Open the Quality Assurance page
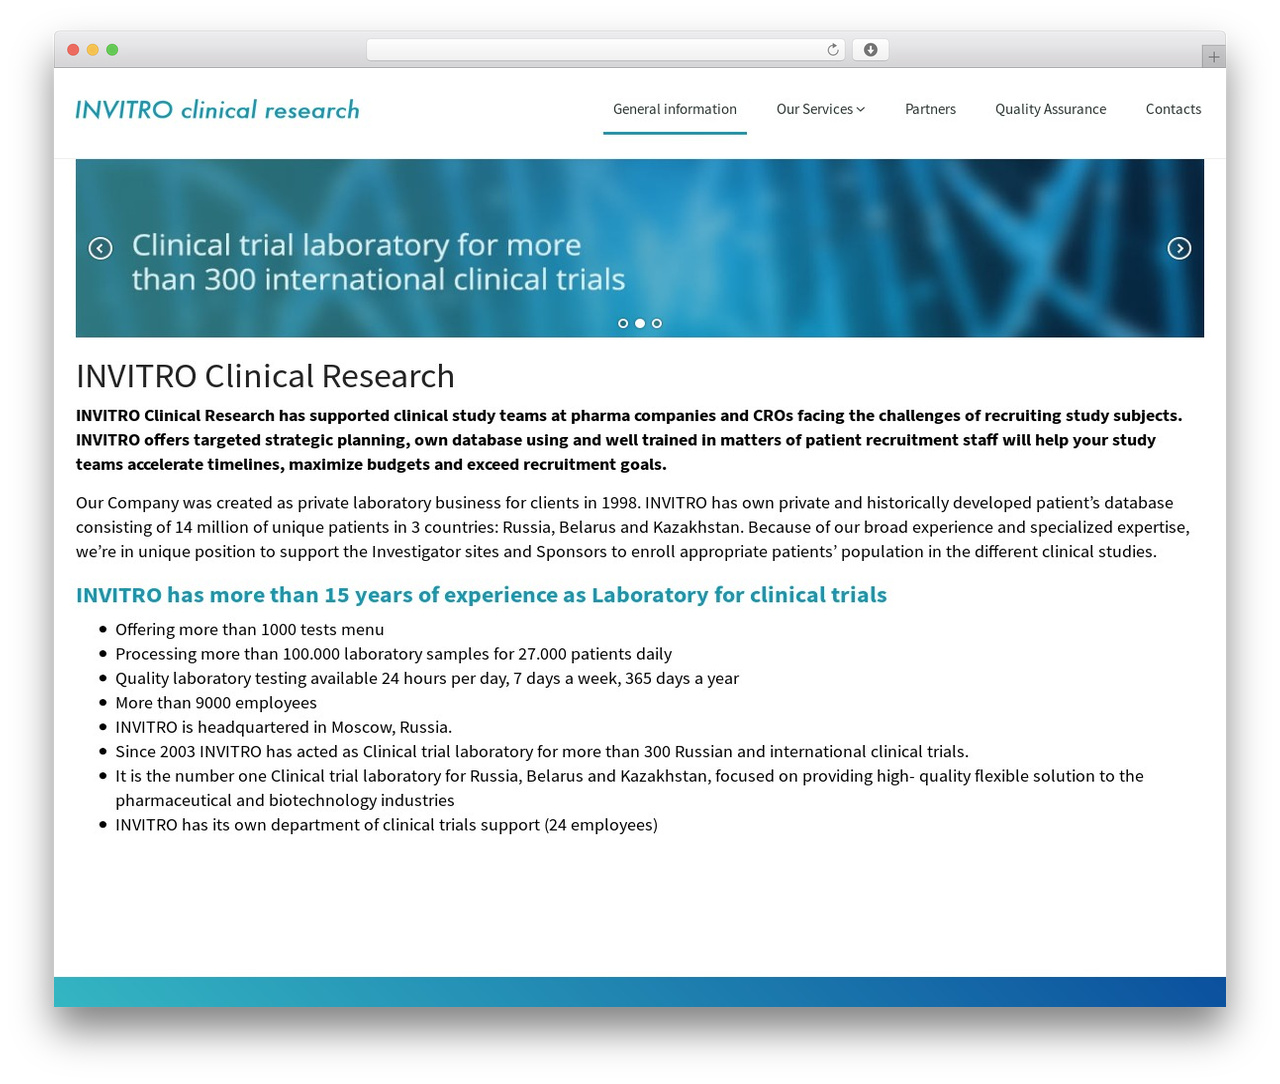 tap(1050, 109)
